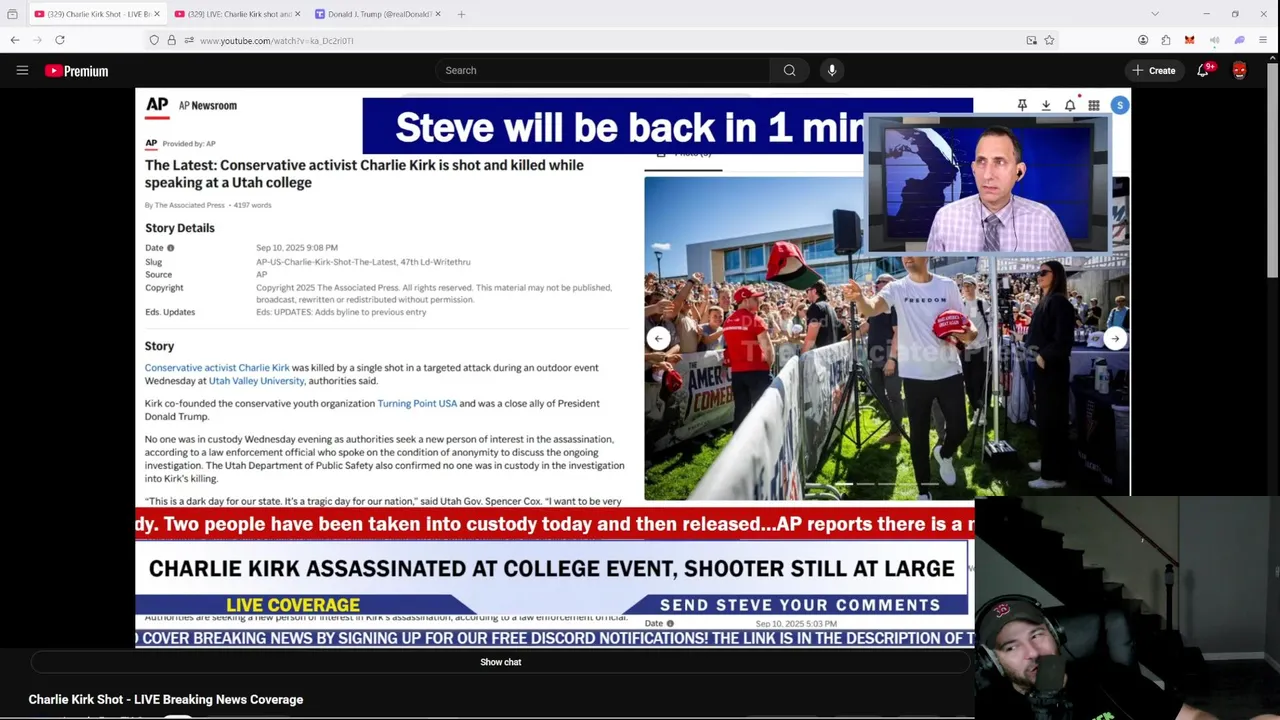1280x720 pixels.
Task: Click the 'LIVE COVERAGE' yellow label
Action: pos(293,605)
